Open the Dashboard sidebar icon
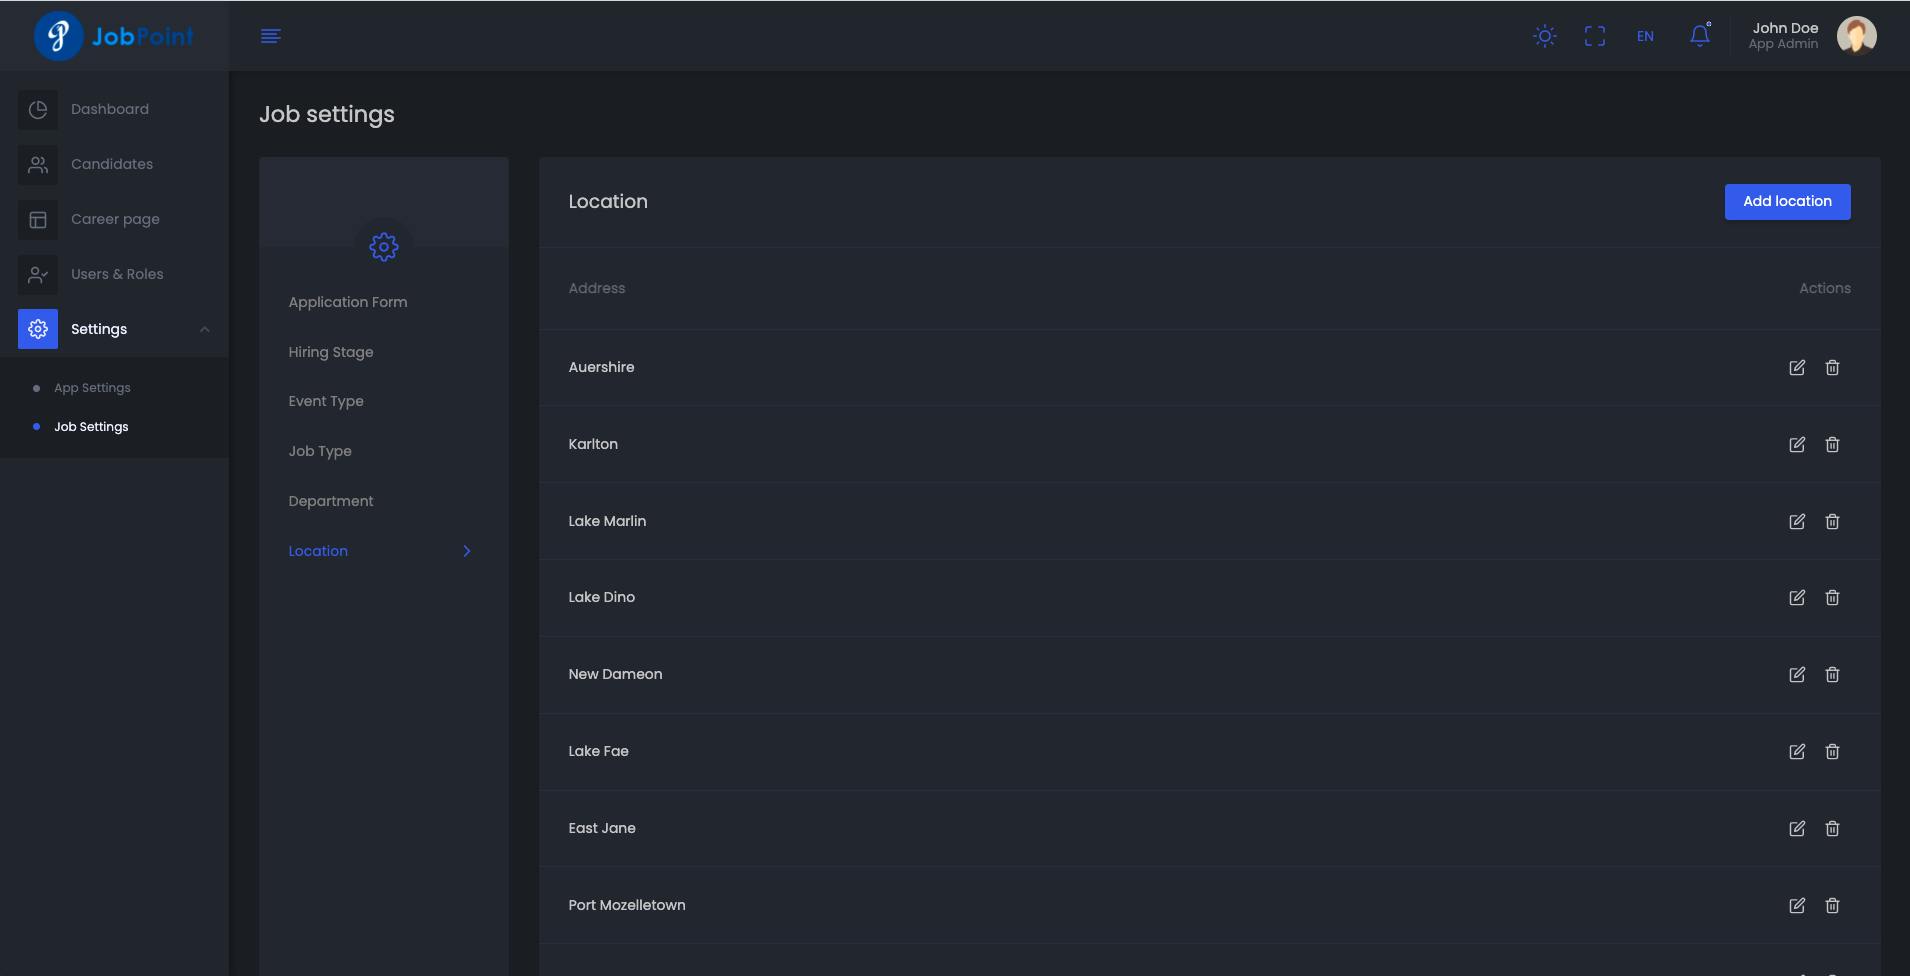This screenshot has width=1910, height=976. pos(38,110)
